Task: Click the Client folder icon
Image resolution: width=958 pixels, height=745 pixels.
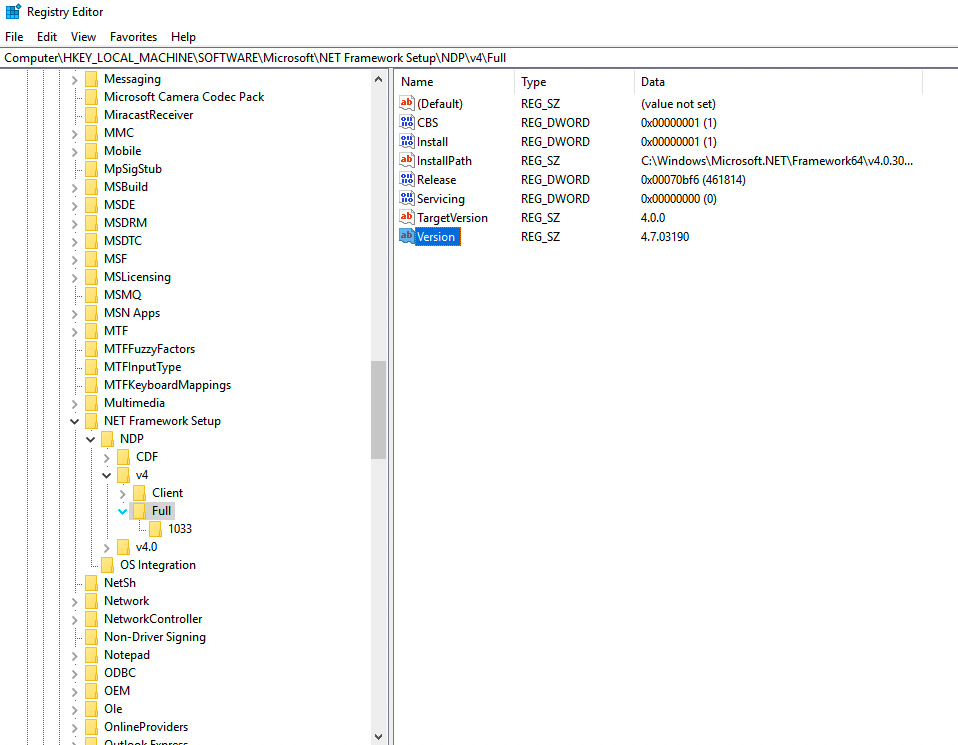Action: (x=139, y=493)
